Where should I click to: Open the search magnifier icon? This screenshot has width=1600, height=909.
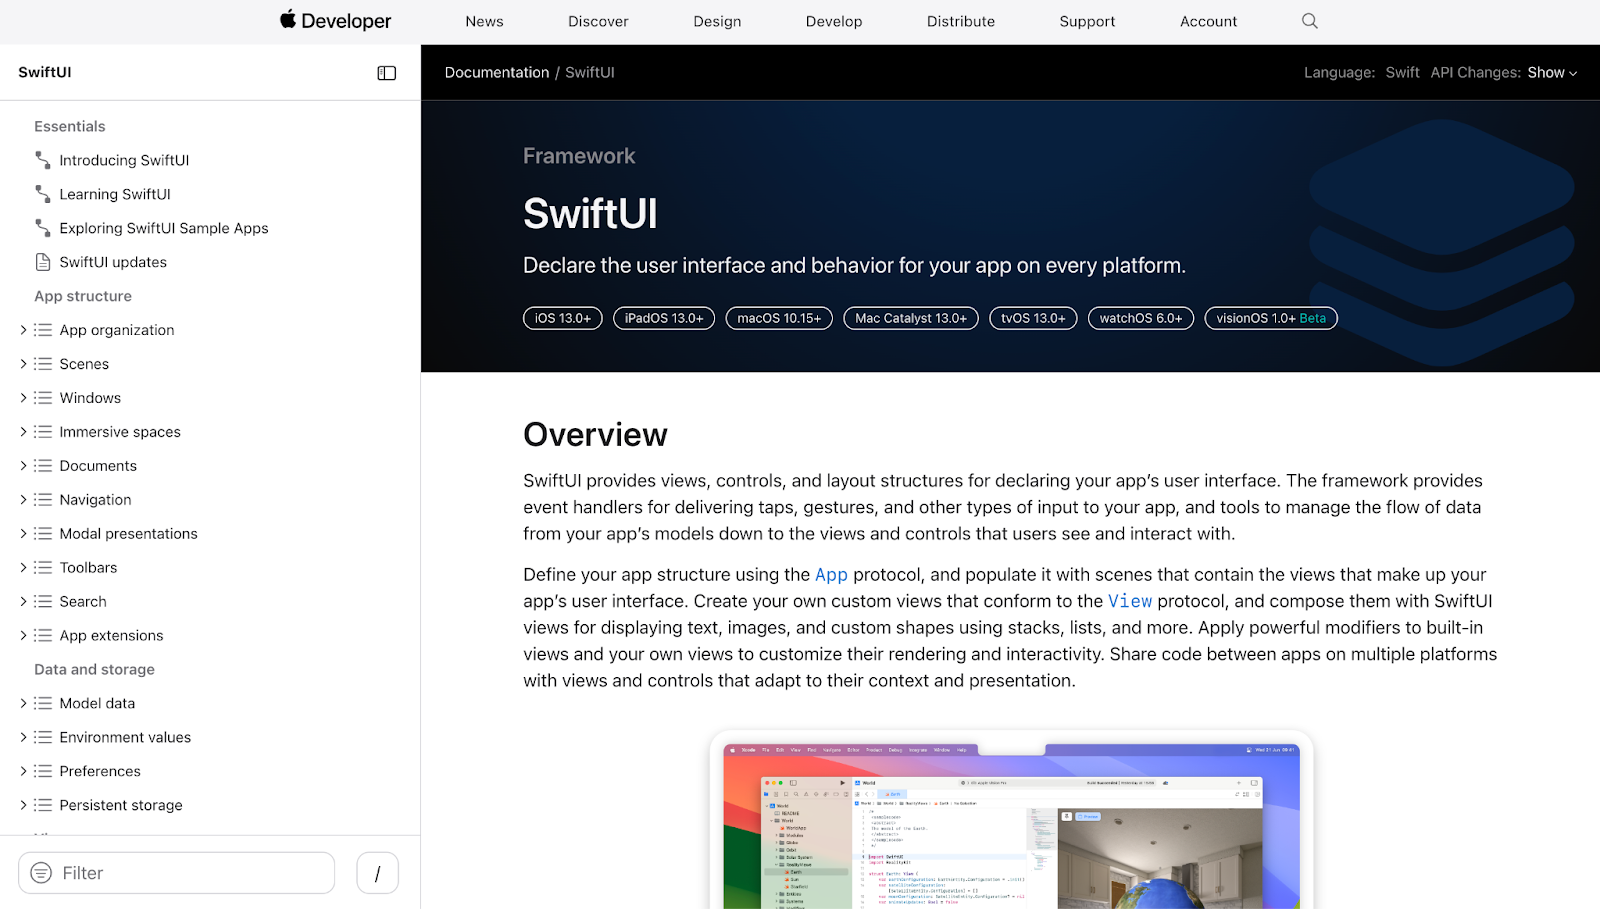pos(1309,21)
